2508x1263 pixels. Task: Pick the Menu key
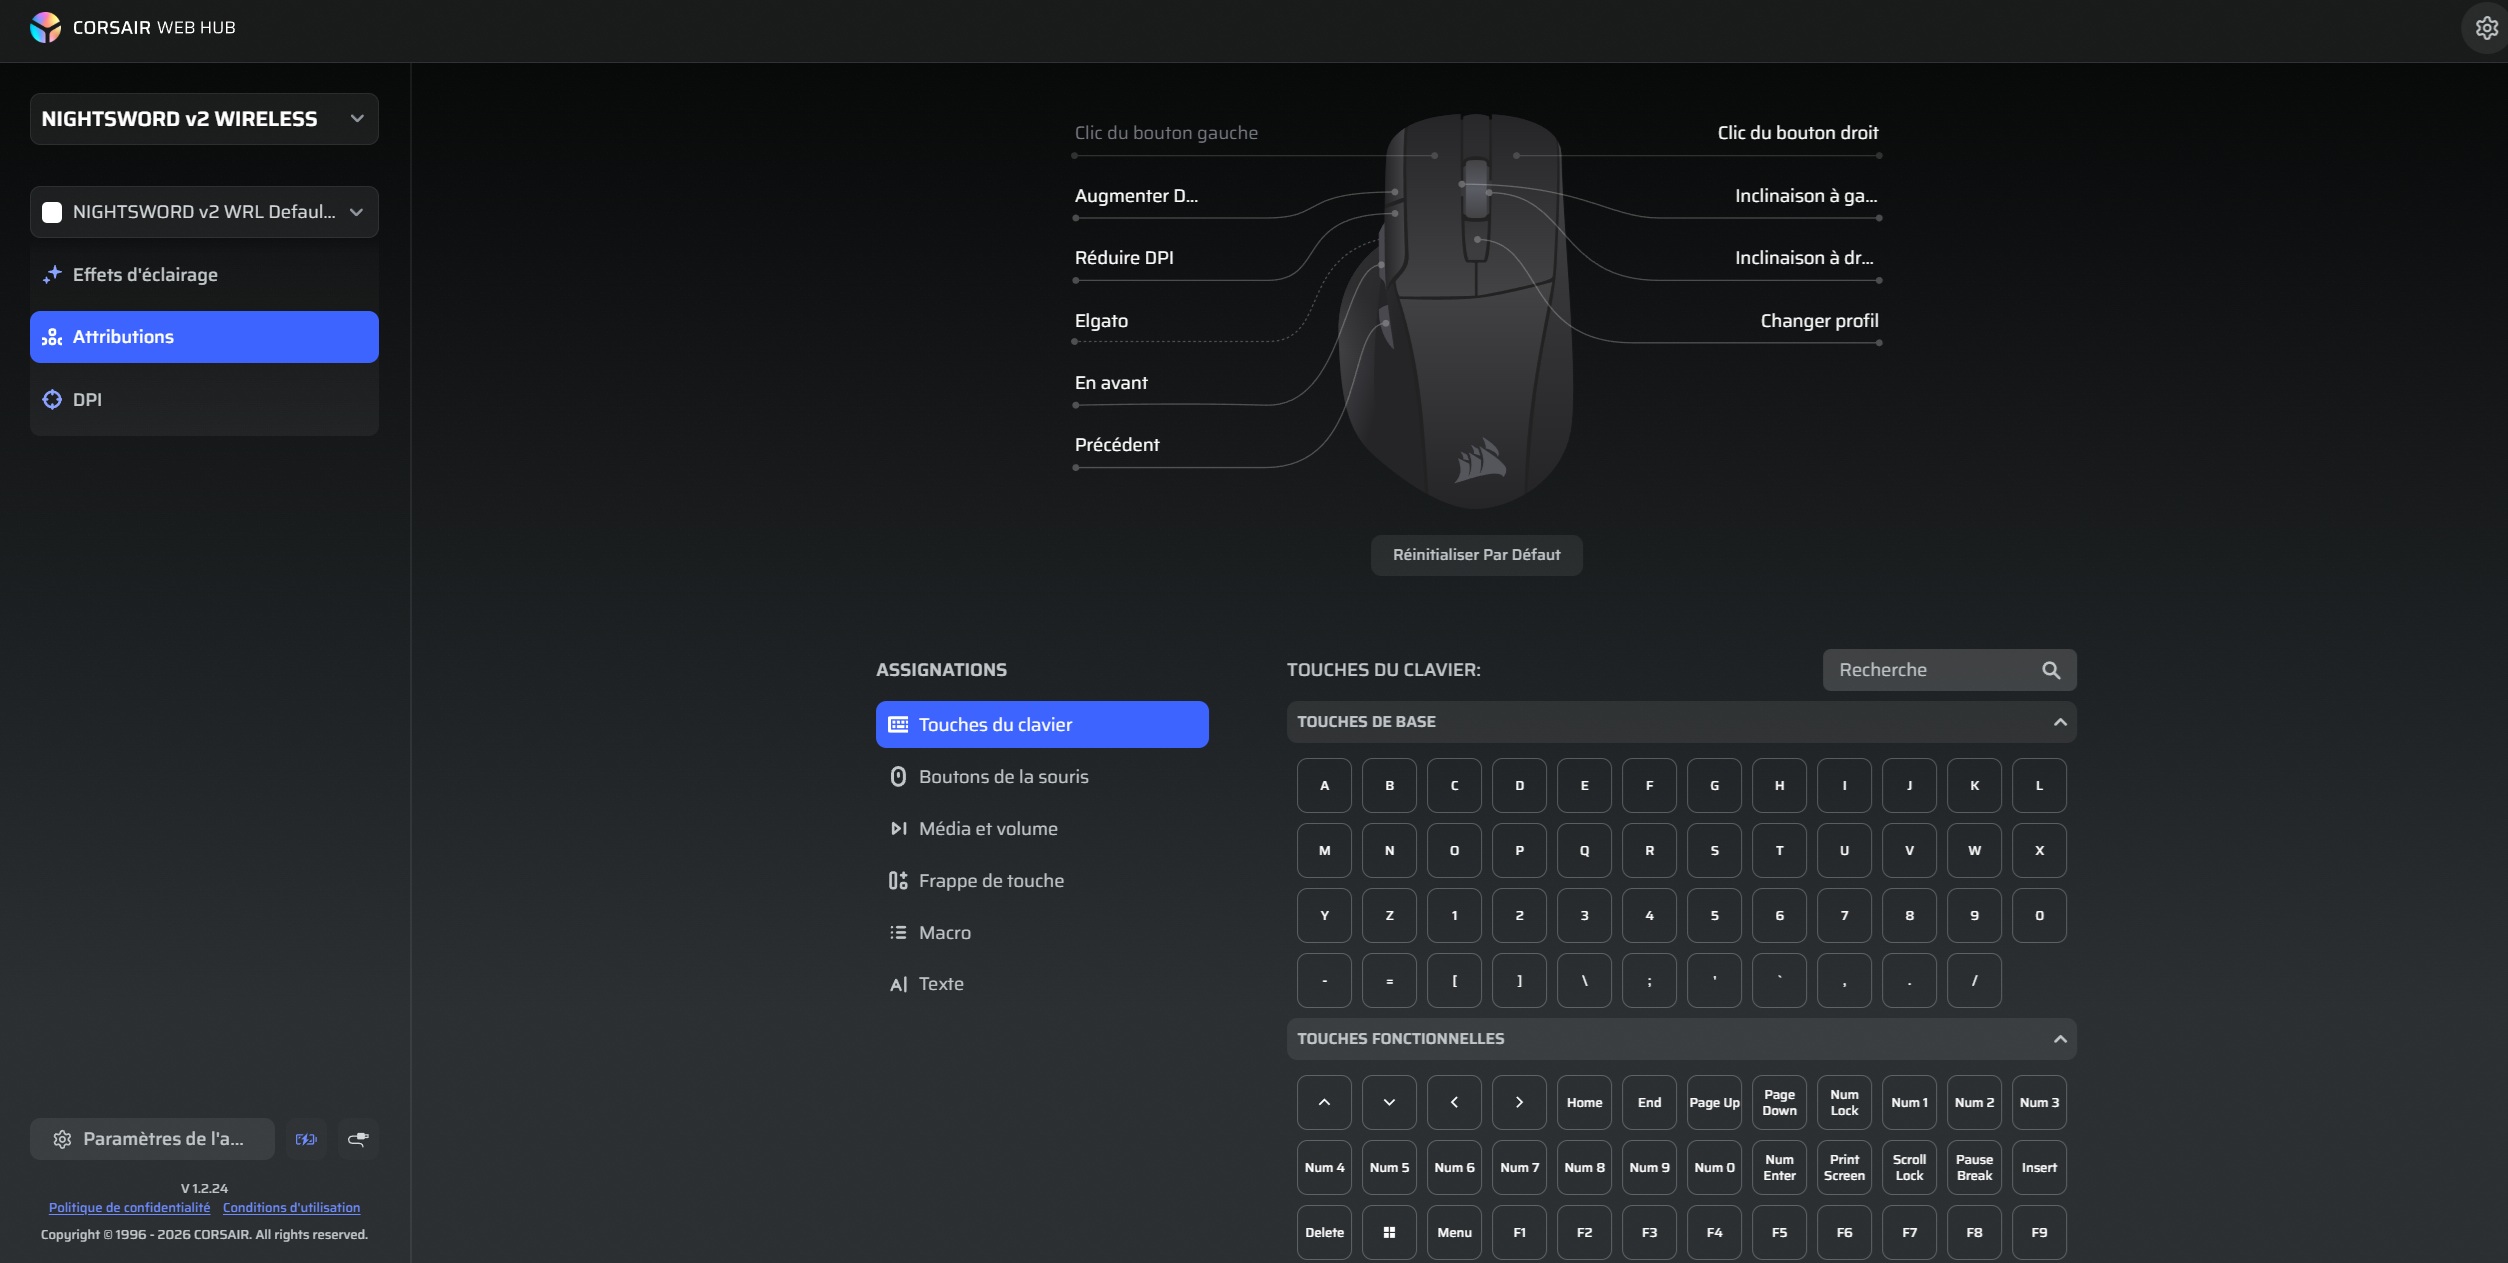1454,1233
